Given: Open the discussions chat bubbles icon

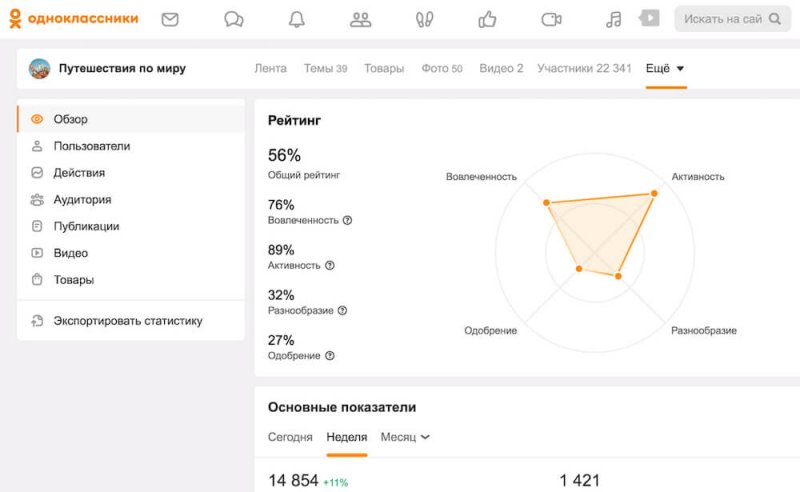Looking at the screenshot, I should coord(233,19).
